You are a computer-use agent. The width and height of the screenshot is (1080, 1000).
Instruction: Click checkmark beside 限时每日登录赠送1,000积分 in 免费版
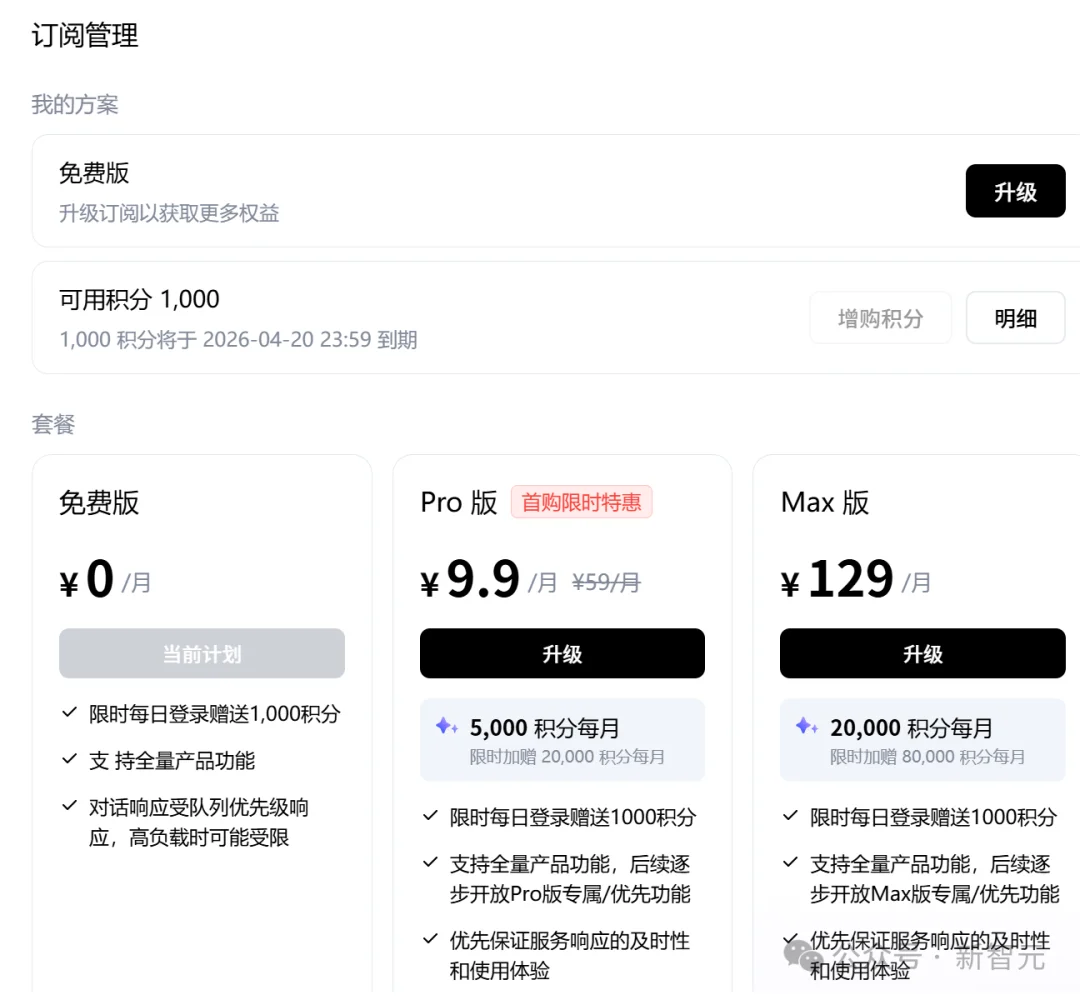click(70, 713)
